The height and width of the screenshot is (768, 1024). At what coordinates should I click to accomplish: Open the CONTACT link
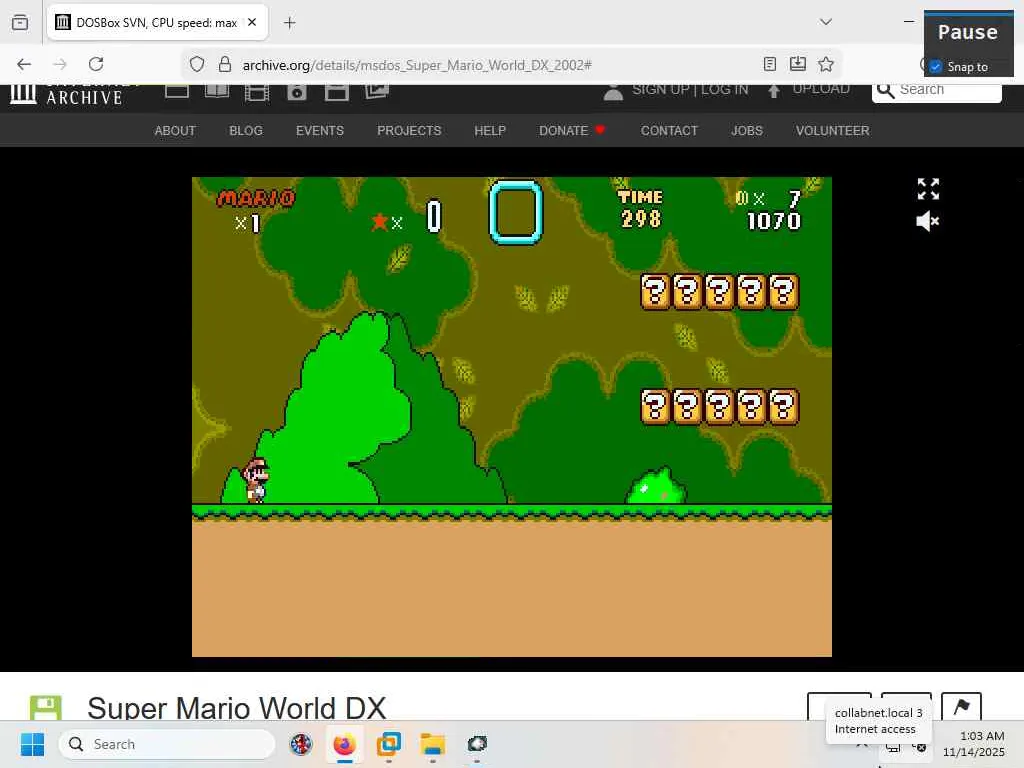click(x=669, y=131)
